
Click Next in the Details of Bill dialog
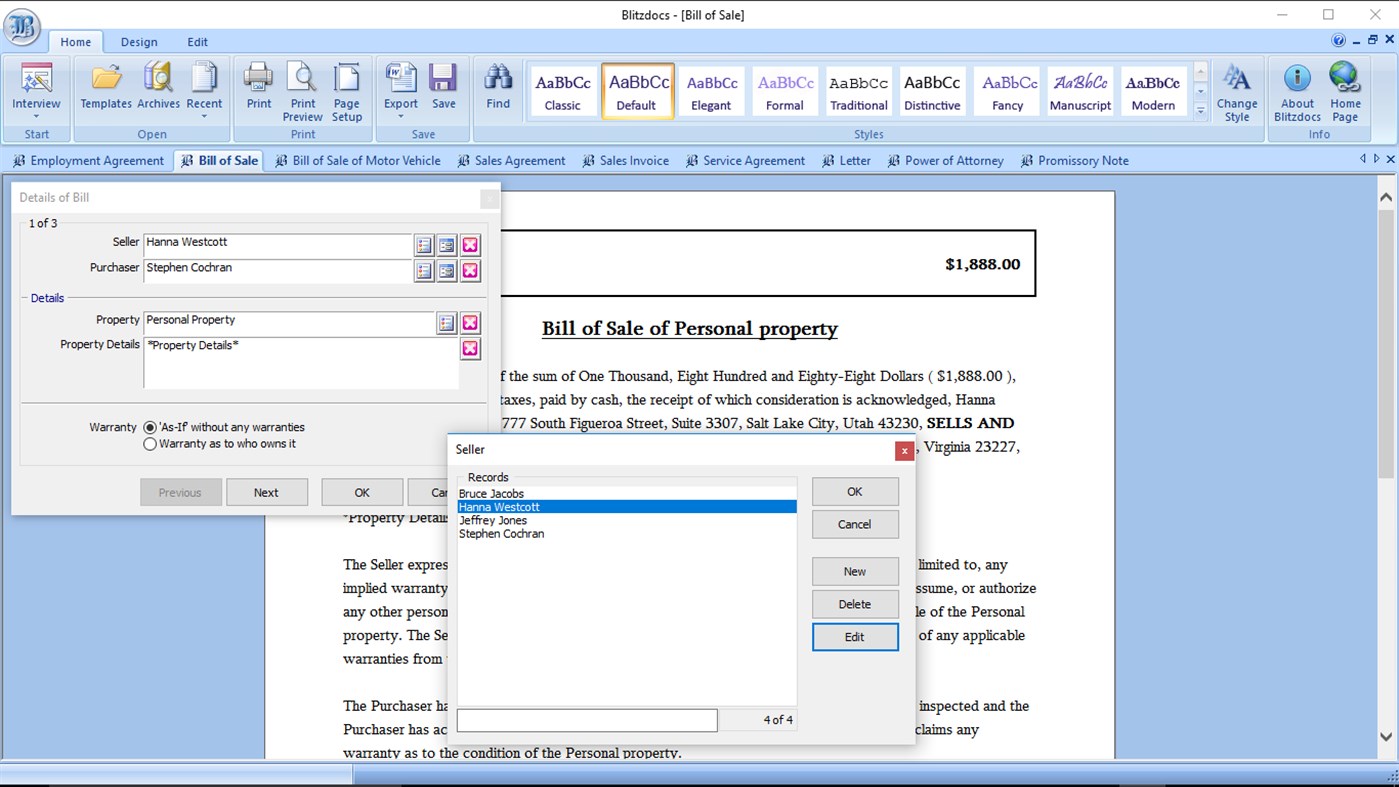tap(266, 491)
